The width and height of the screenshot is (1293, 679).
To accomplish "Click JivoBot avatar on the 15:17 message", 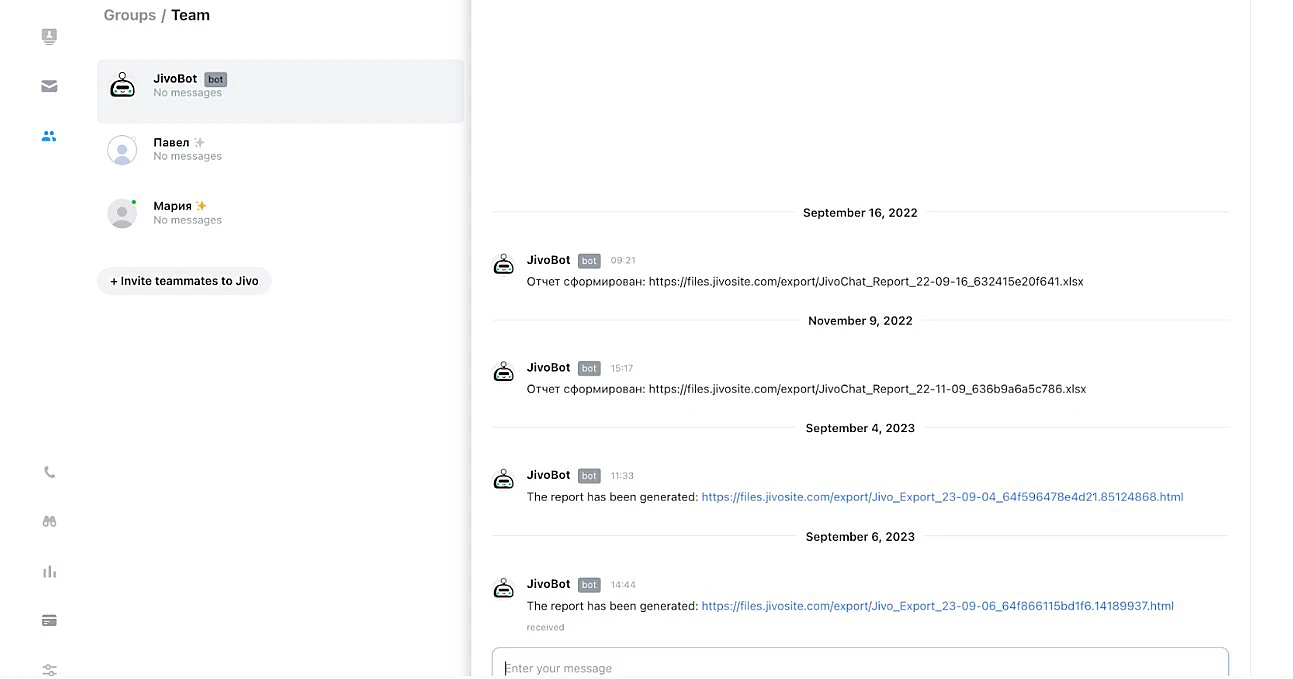I will click(504, 373).
